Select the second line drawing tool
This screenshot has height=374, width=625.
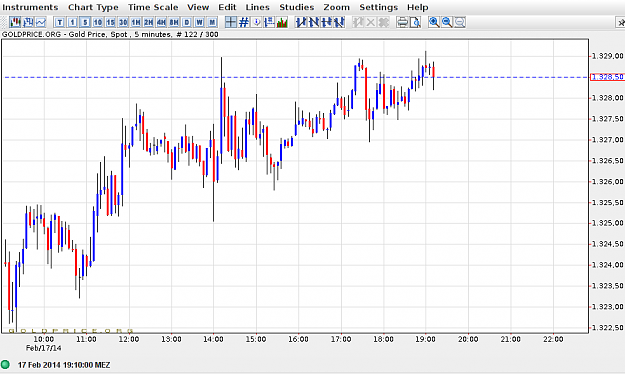coord(314,22)
